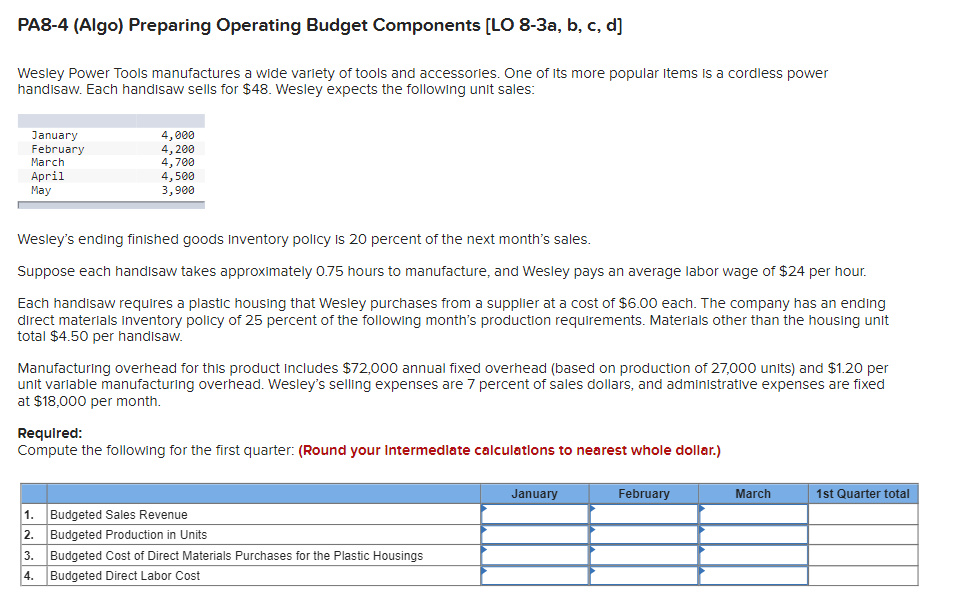This screenshot has height=599, width=958.
Task: Click the February column header
Action: tap(645, 493)
